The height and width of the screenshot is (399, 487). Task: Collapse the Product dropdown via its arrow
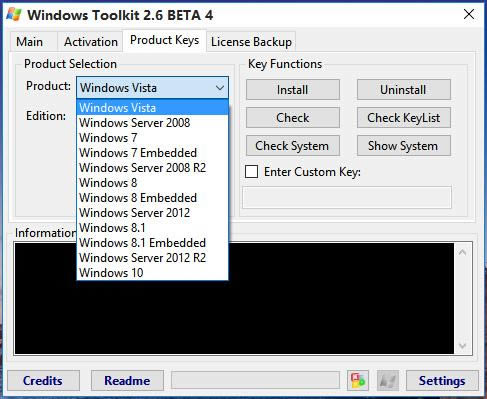pos(219,88)
